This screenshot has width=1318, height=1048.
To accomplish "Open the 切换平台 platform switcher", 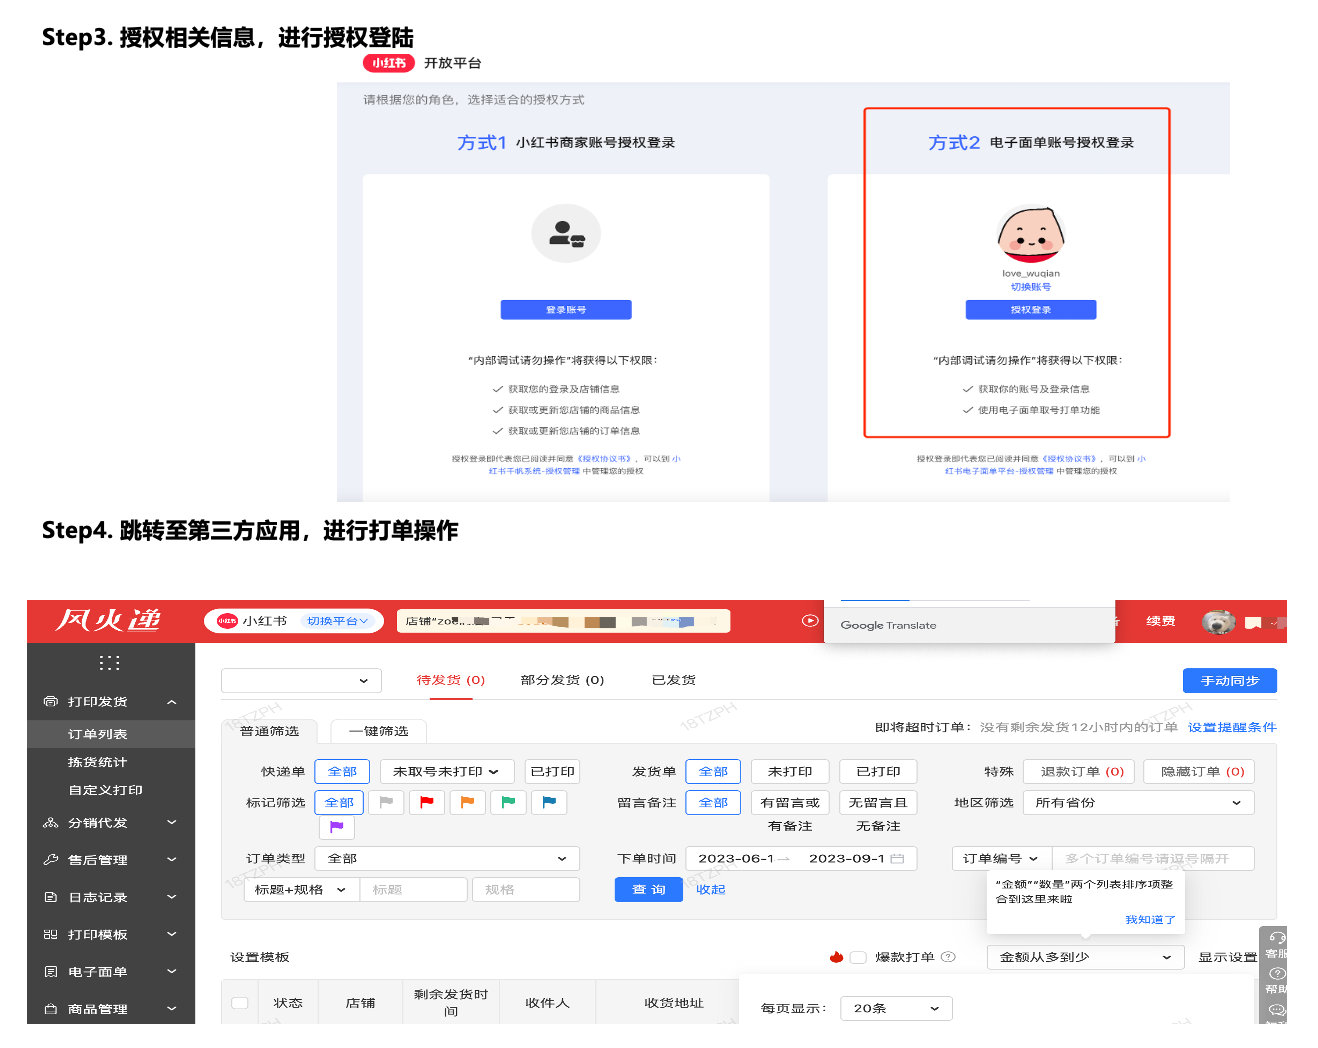I will pyautogui.click(x=338, y=621).
